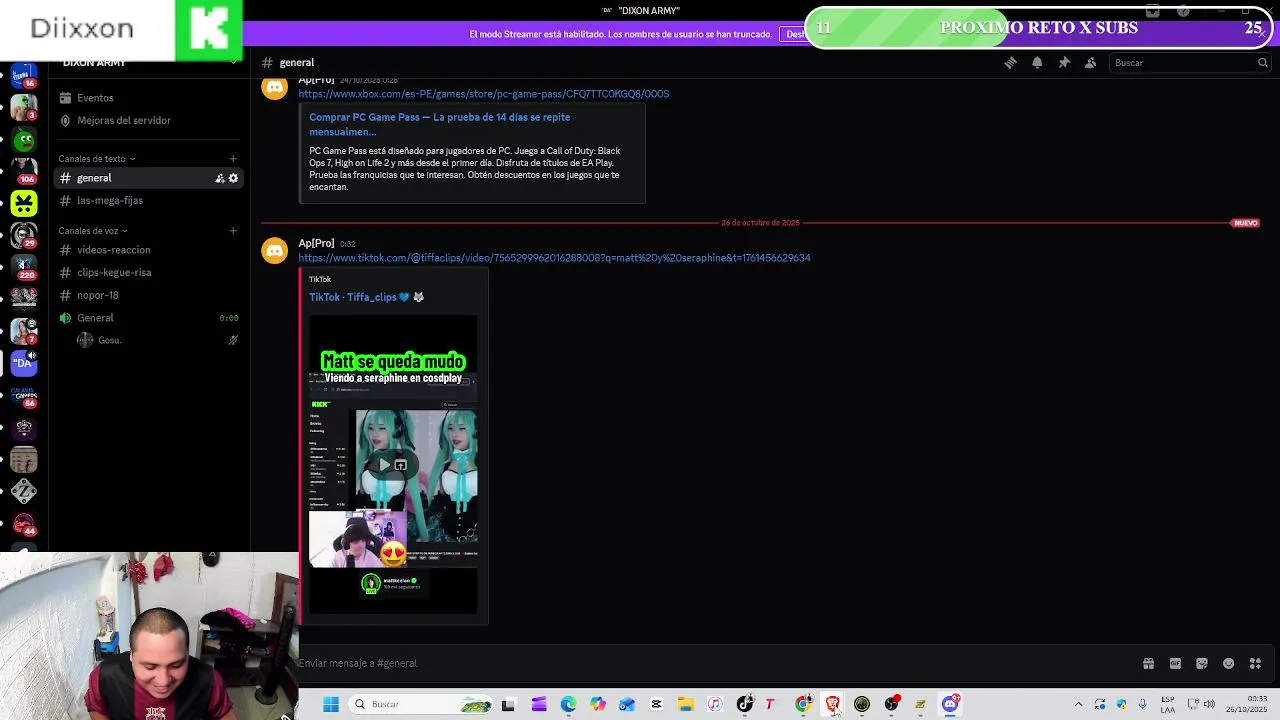
Task: Join the General voice channel
Action: coord(150,318)
